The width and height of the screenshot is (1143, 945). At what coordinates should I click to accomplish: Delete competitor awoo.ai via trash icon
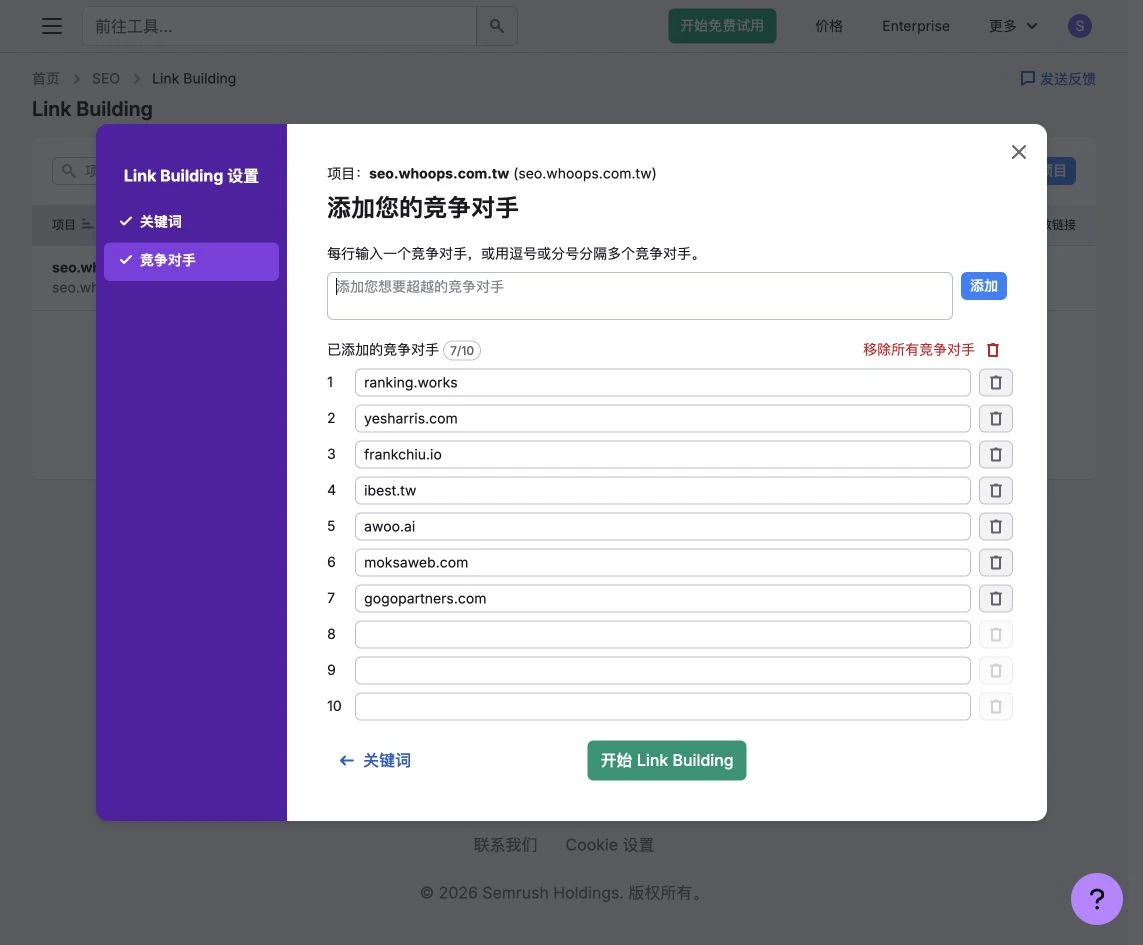pyautogui.click(x=995, y=526)
